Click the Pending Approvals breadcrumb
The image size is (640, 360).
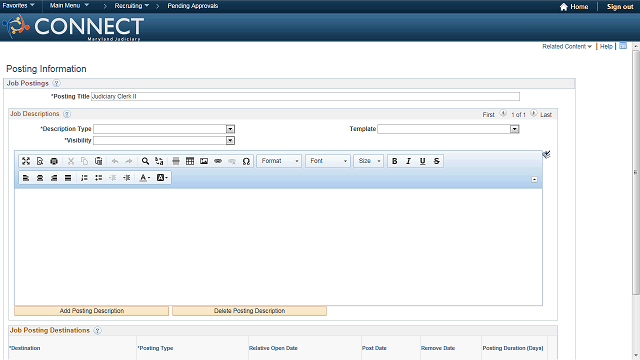[x=193, y=6]
